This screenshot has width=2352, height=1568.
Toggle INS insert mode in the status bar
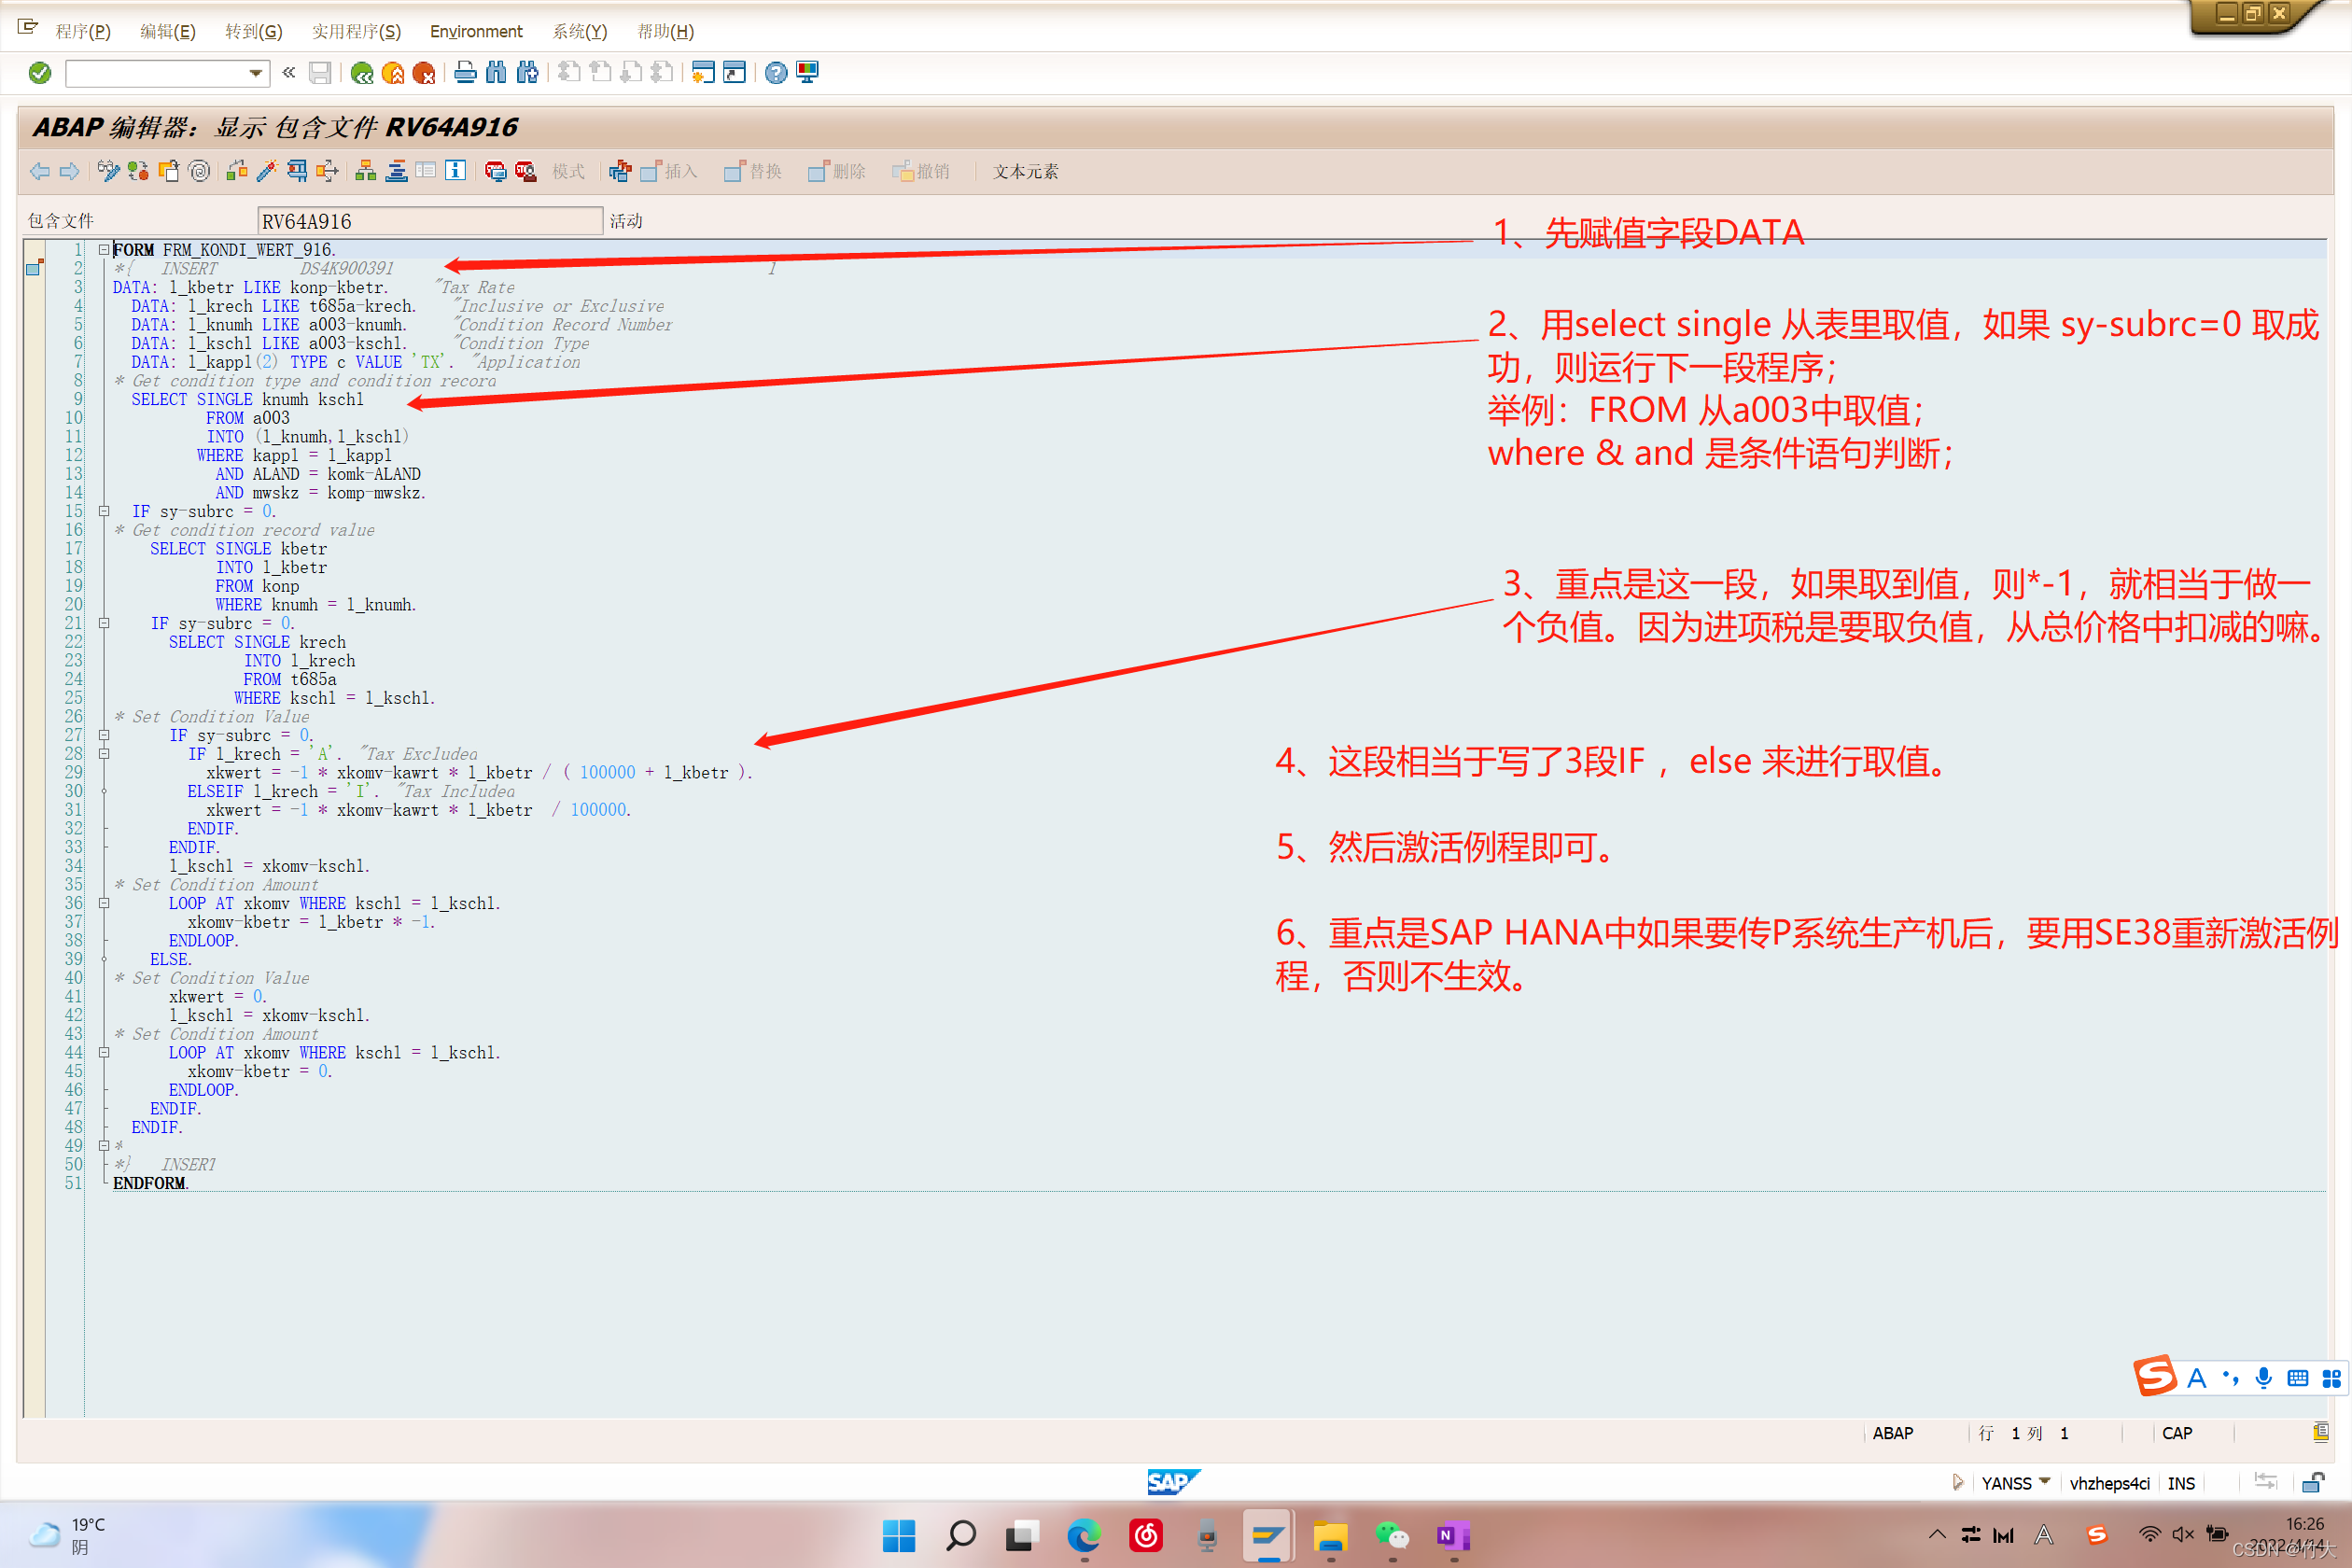pos(2181,1483)
